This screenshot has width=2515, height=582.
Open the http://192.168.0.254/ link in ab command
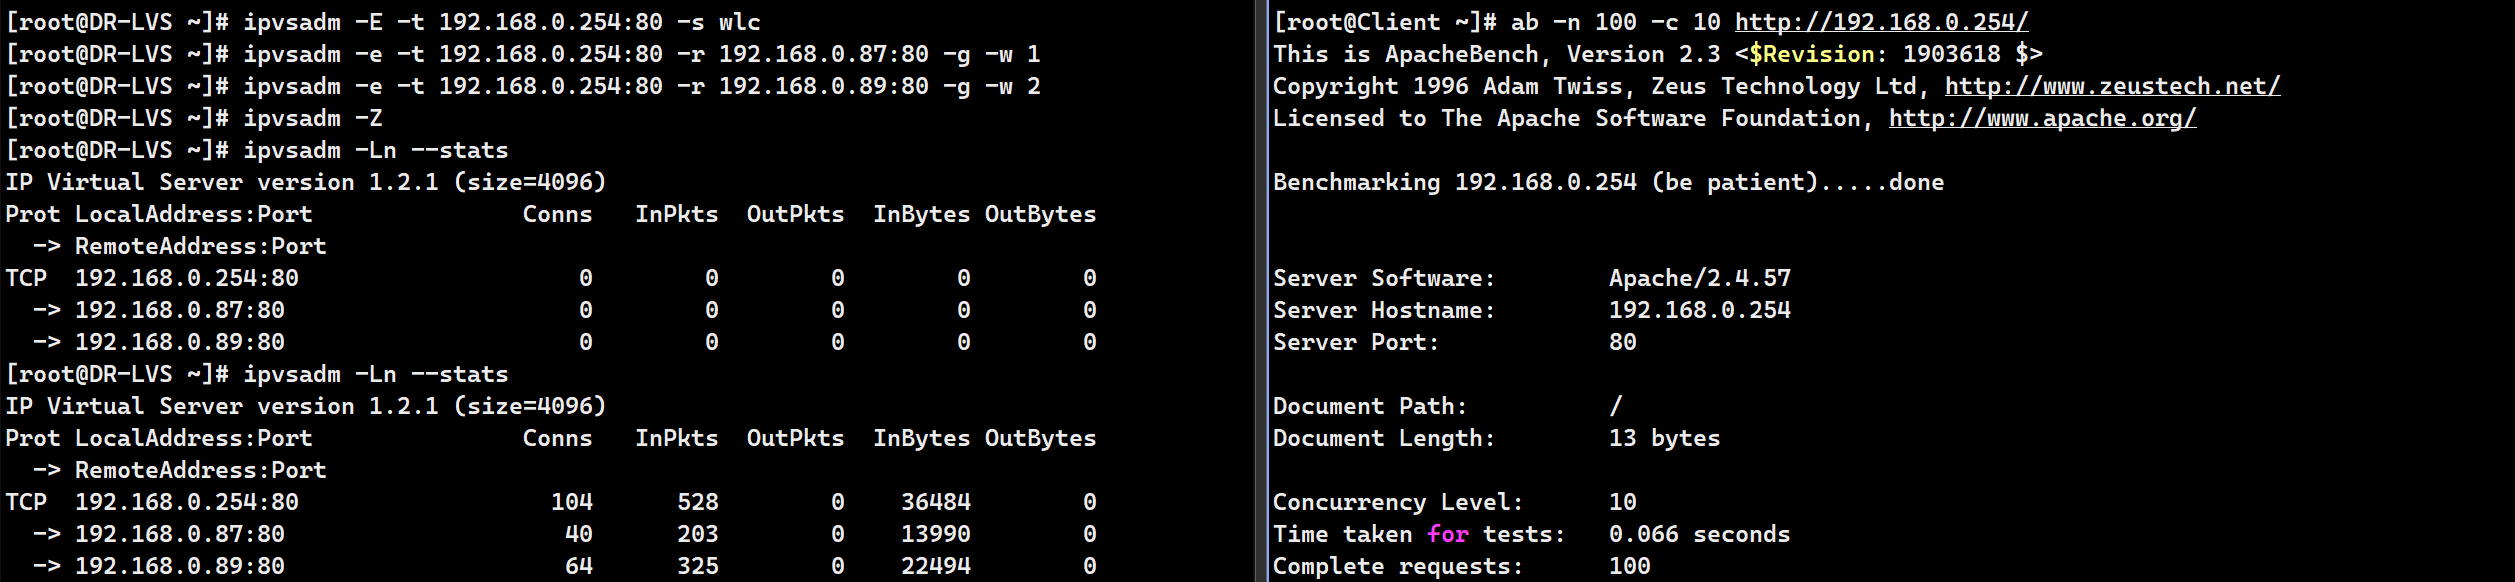(1881, 22)
